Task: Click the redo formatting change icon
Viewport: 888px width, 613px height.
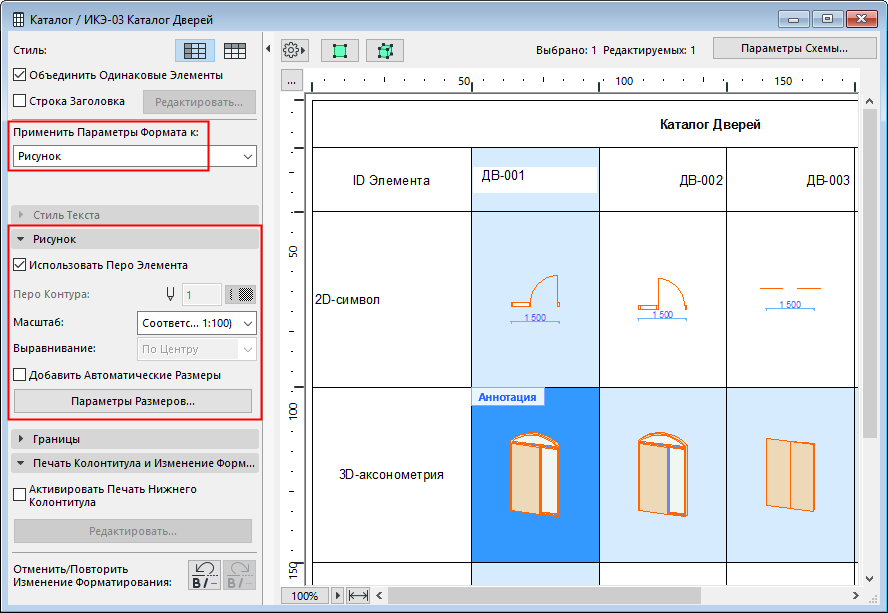Action: coord(240,575)
